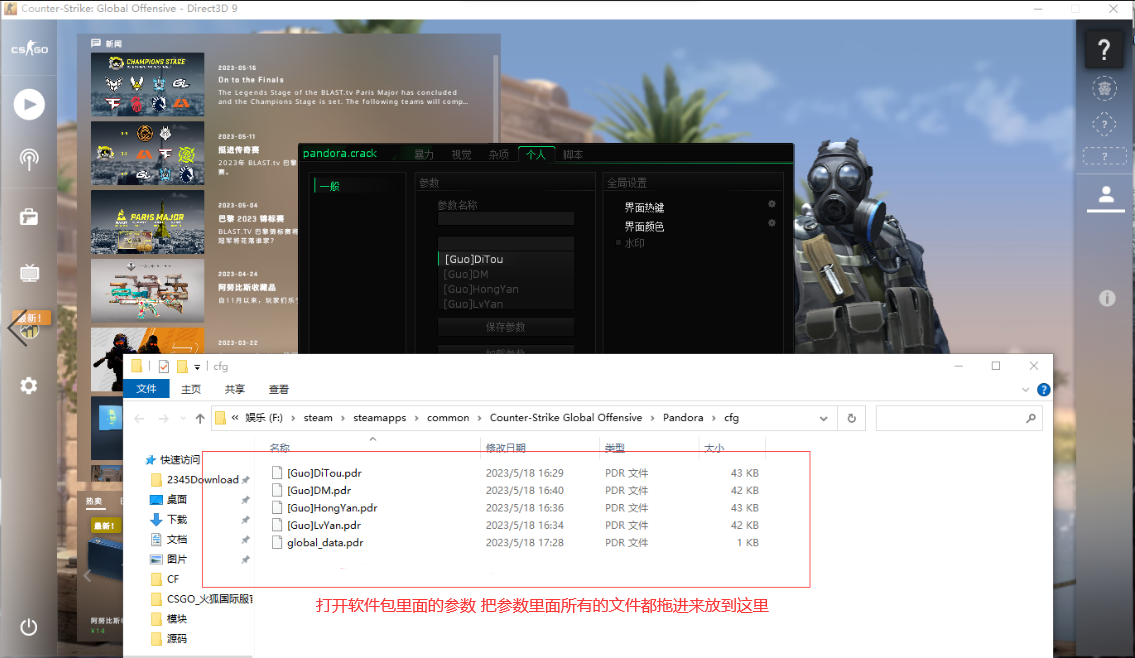
Task: Open the Play menu in the CS:GO sidebar
Action: coord(29,104)
